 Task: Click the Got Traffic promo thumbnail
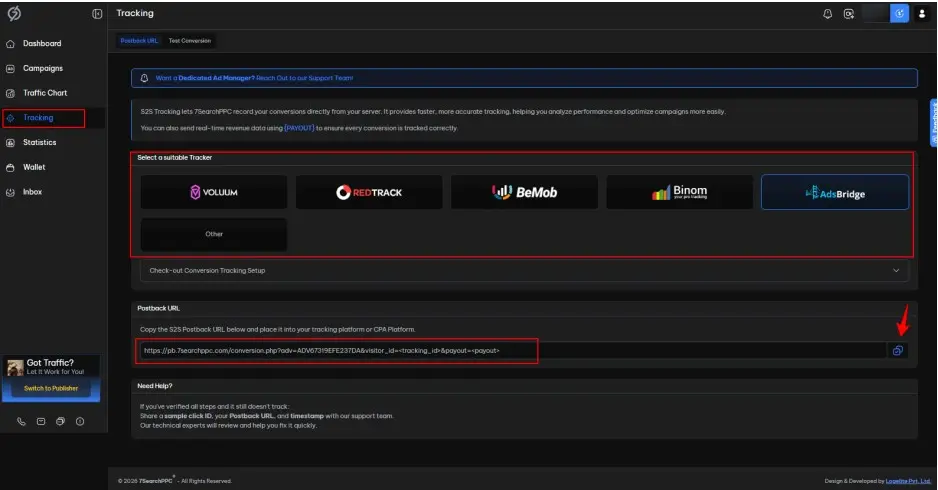pos(16,367)
